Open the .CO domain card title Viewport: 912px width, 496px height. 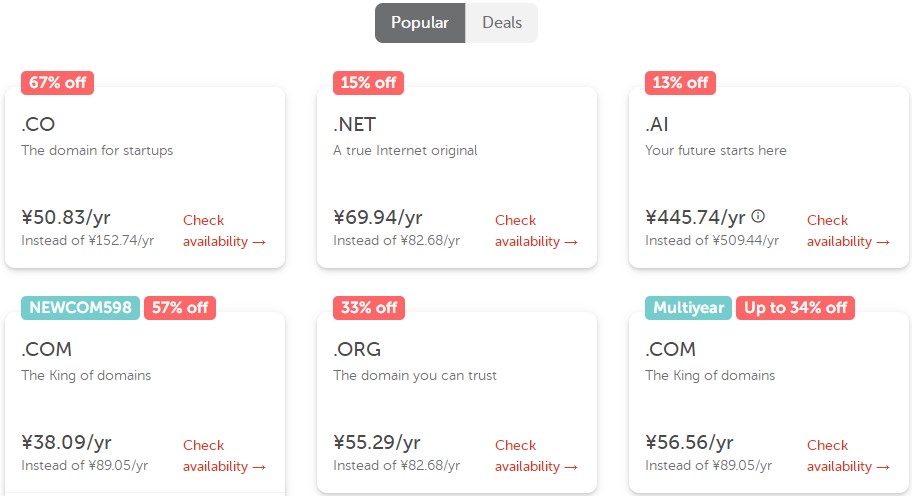(38, 125)
